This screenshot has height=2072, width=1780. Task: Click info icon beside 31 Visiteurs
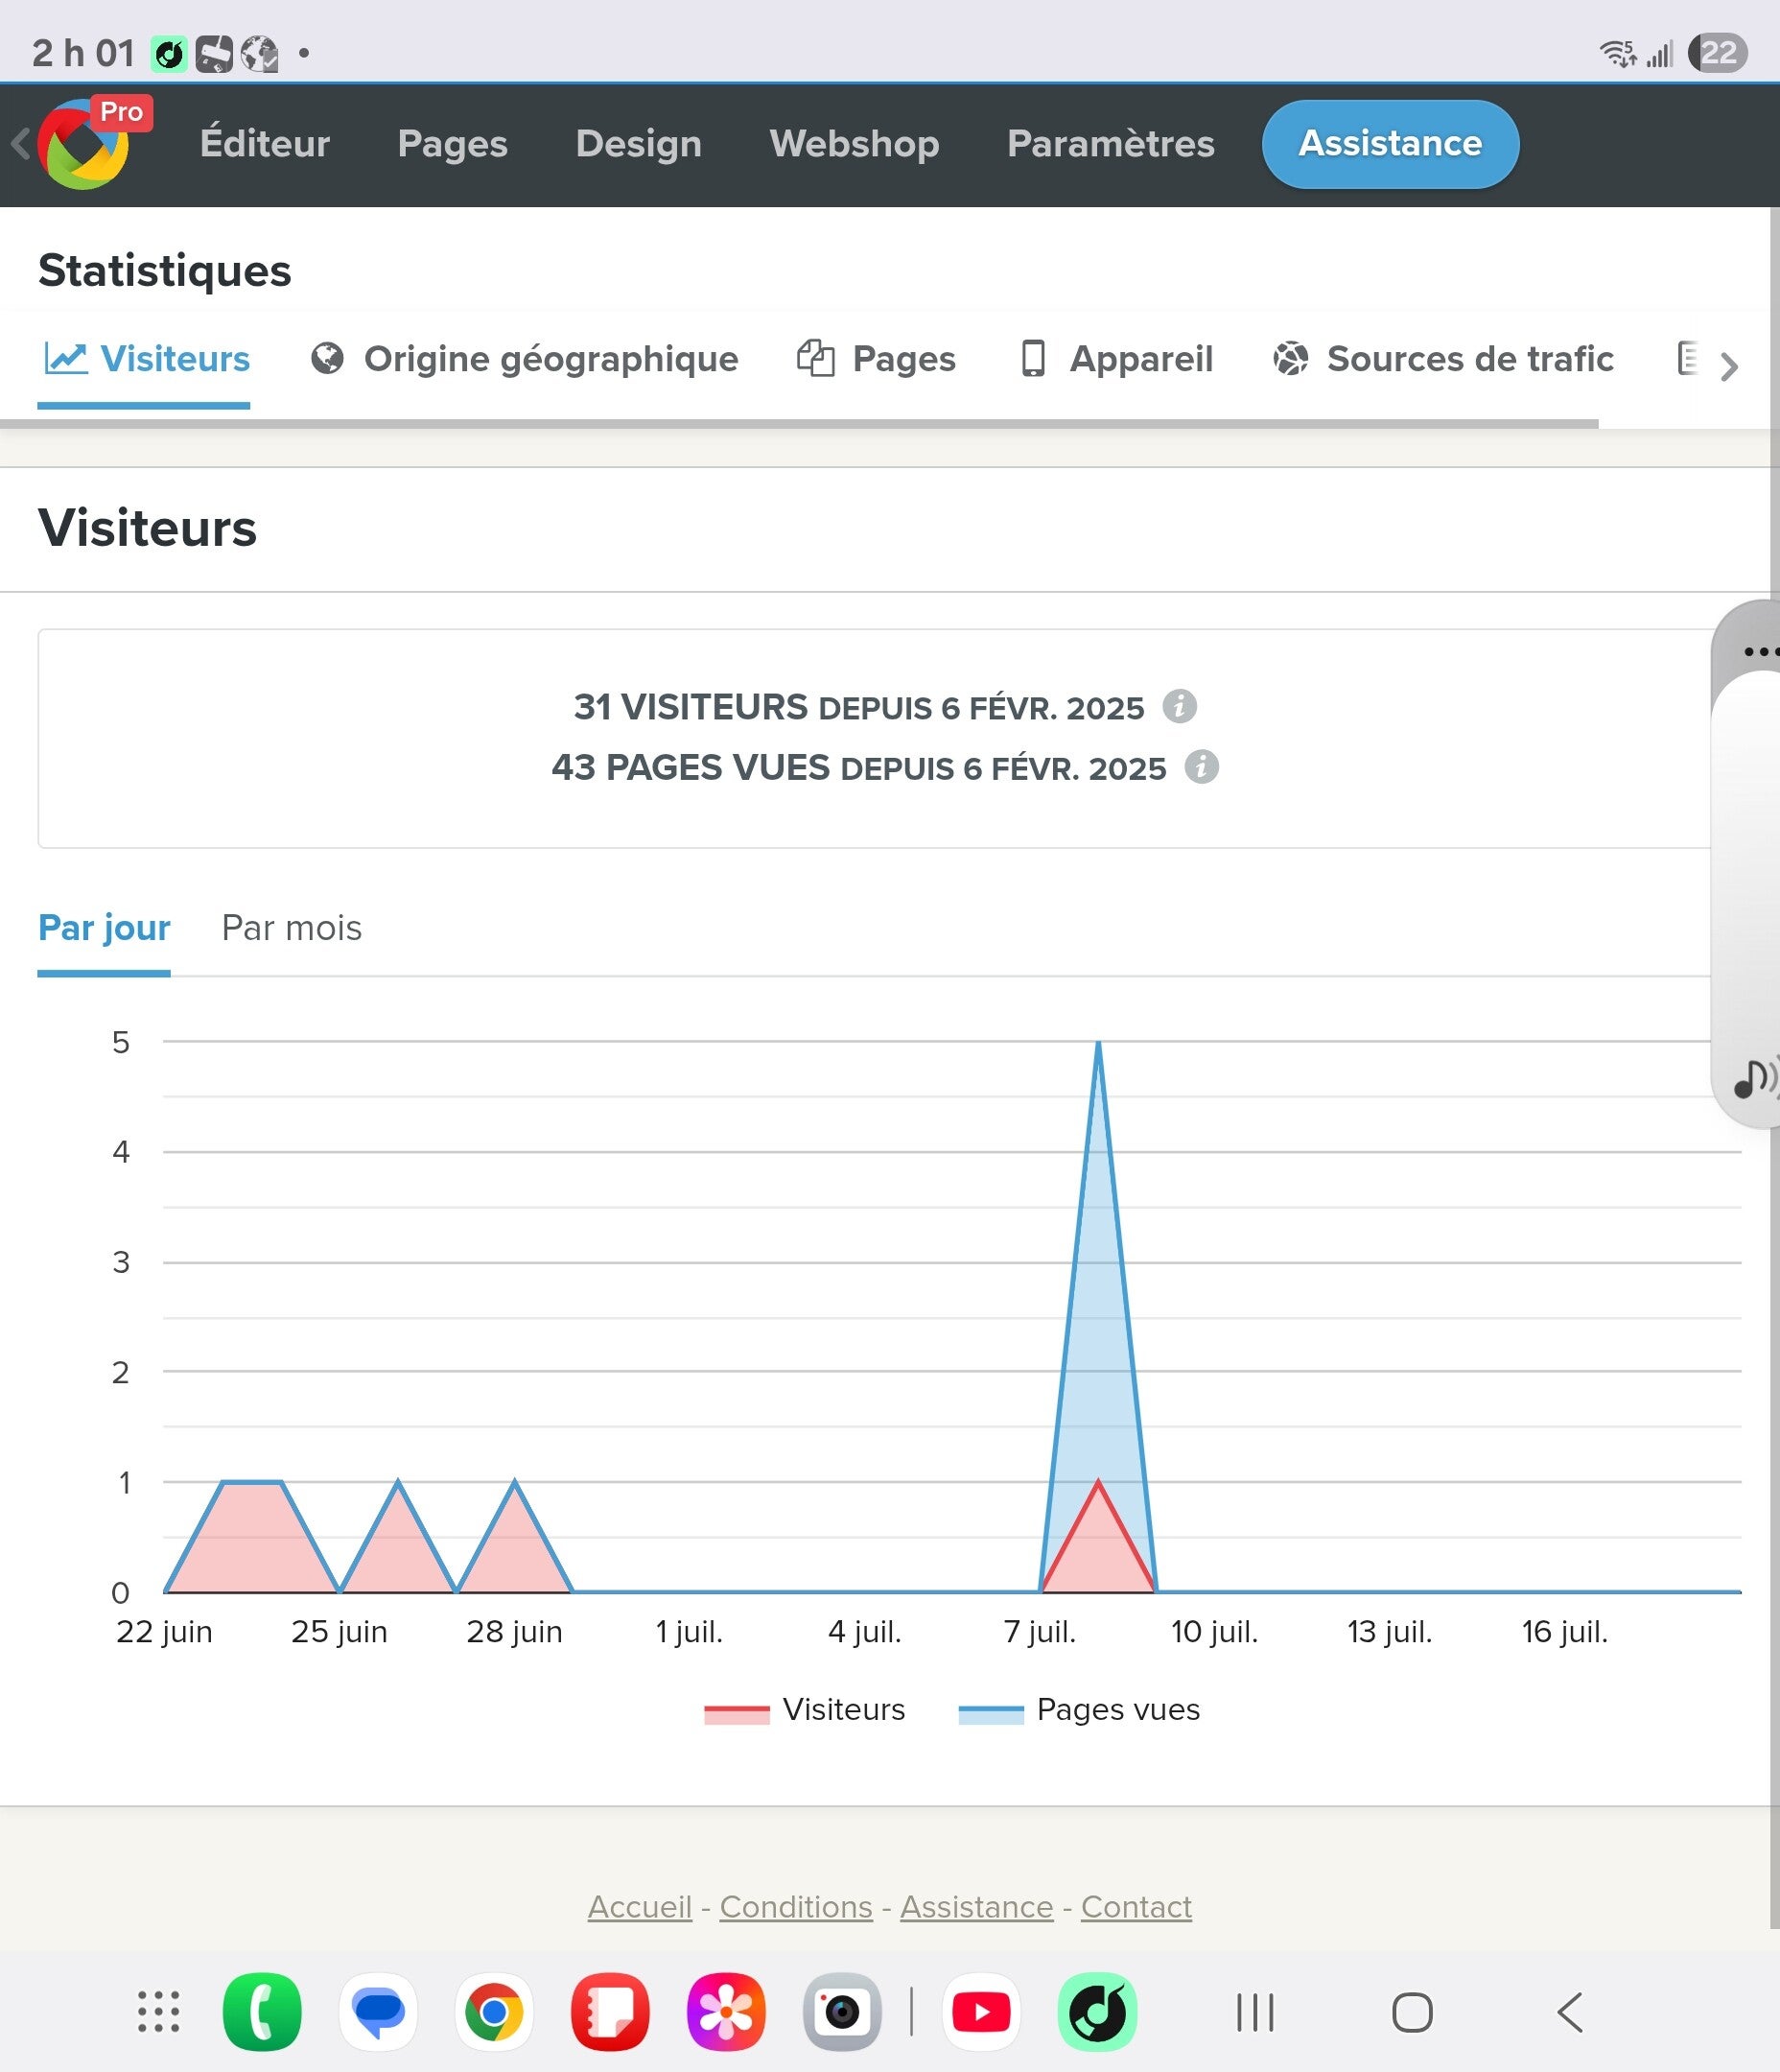1179,706
